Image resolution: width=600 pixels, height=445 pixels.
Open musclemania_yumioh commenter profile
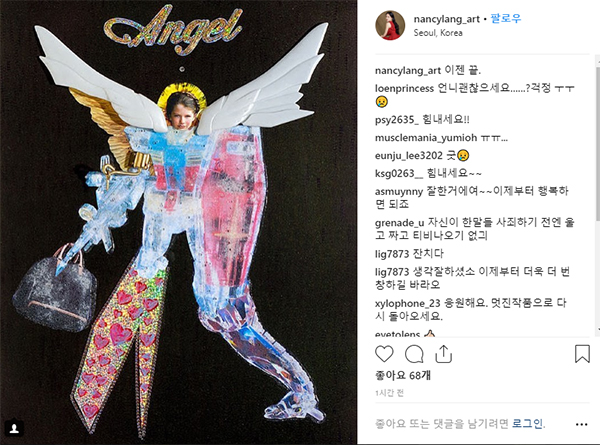click(x=426, y=138)
